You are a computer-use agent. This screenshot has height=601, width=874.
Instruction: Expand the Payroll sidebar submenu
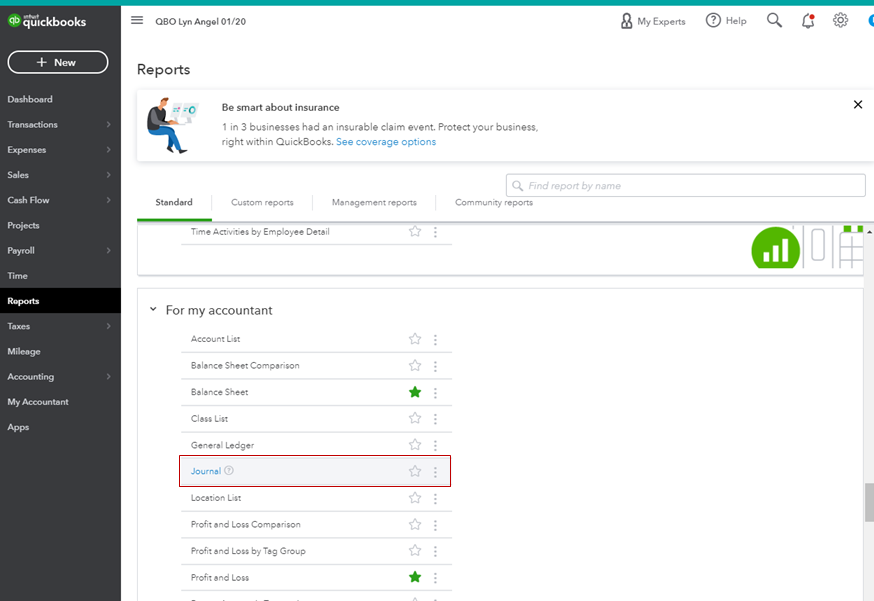coord(109,250)
